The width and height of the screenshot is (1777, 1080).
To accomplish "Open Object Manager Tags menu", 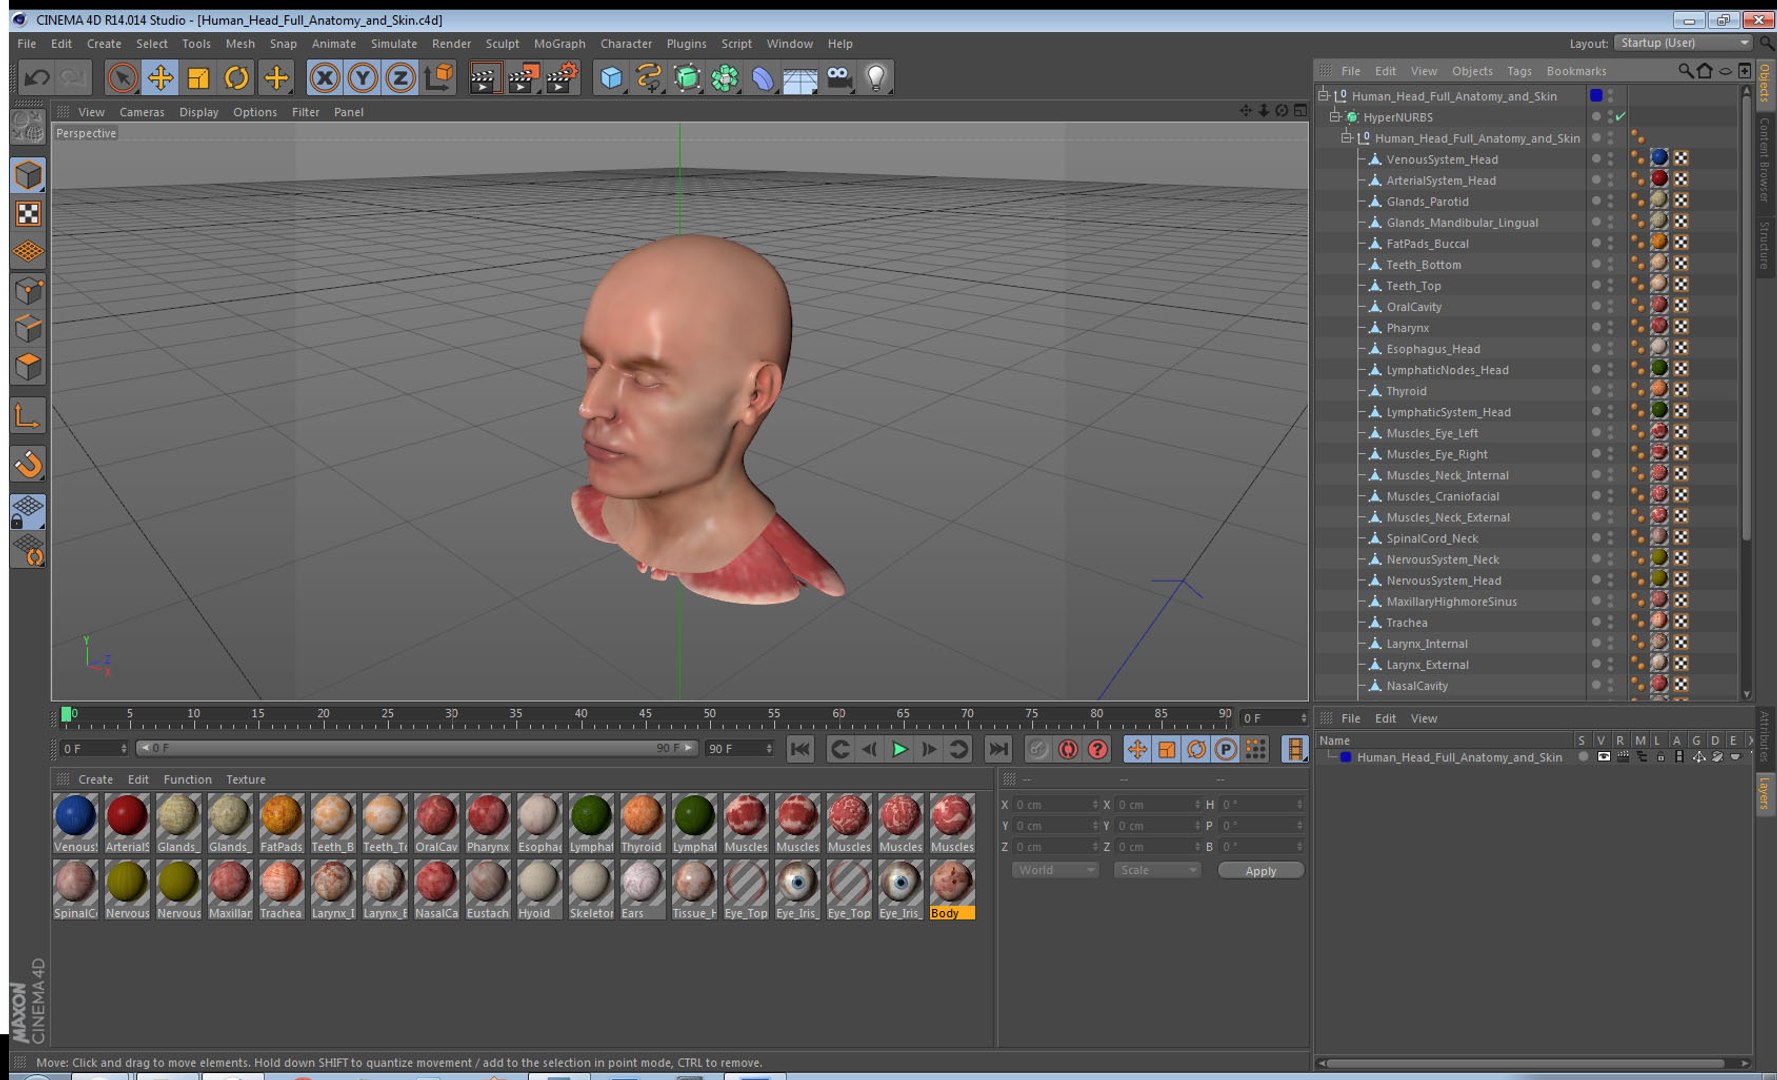I will pyautogui.click(x=1519, y=71).
